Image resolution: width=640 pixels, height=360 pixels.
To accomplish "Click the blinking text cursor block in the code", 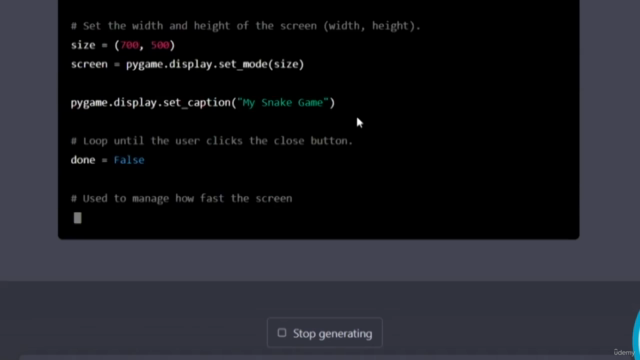I will coord(78,218).
